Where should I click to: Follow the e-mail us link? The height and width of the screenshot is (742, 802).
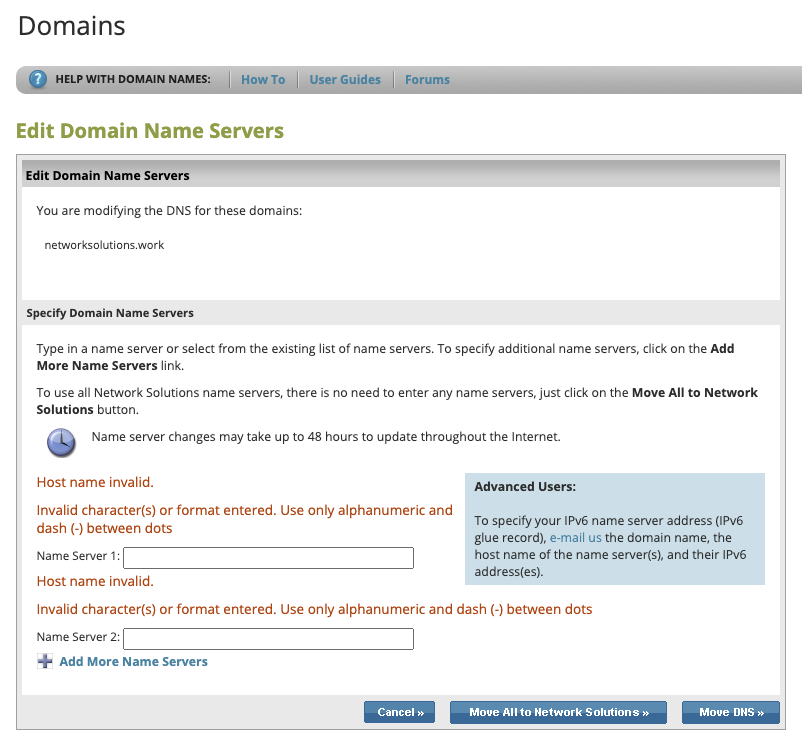point(575,537)
